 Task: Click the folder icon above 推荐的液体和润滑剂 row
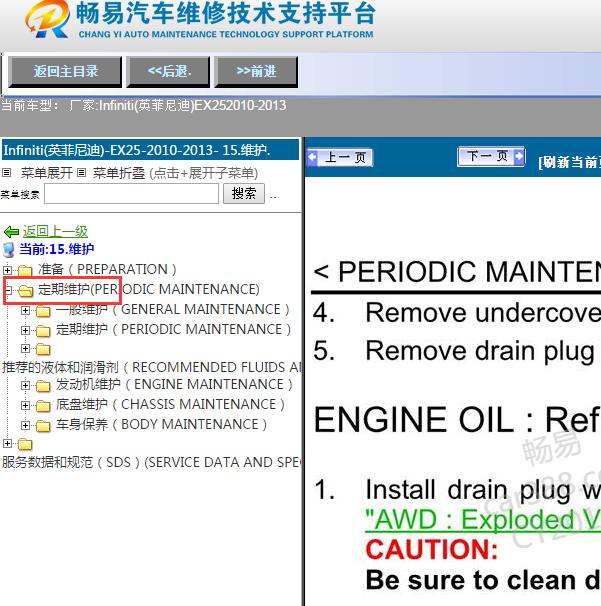click(43, 349)
